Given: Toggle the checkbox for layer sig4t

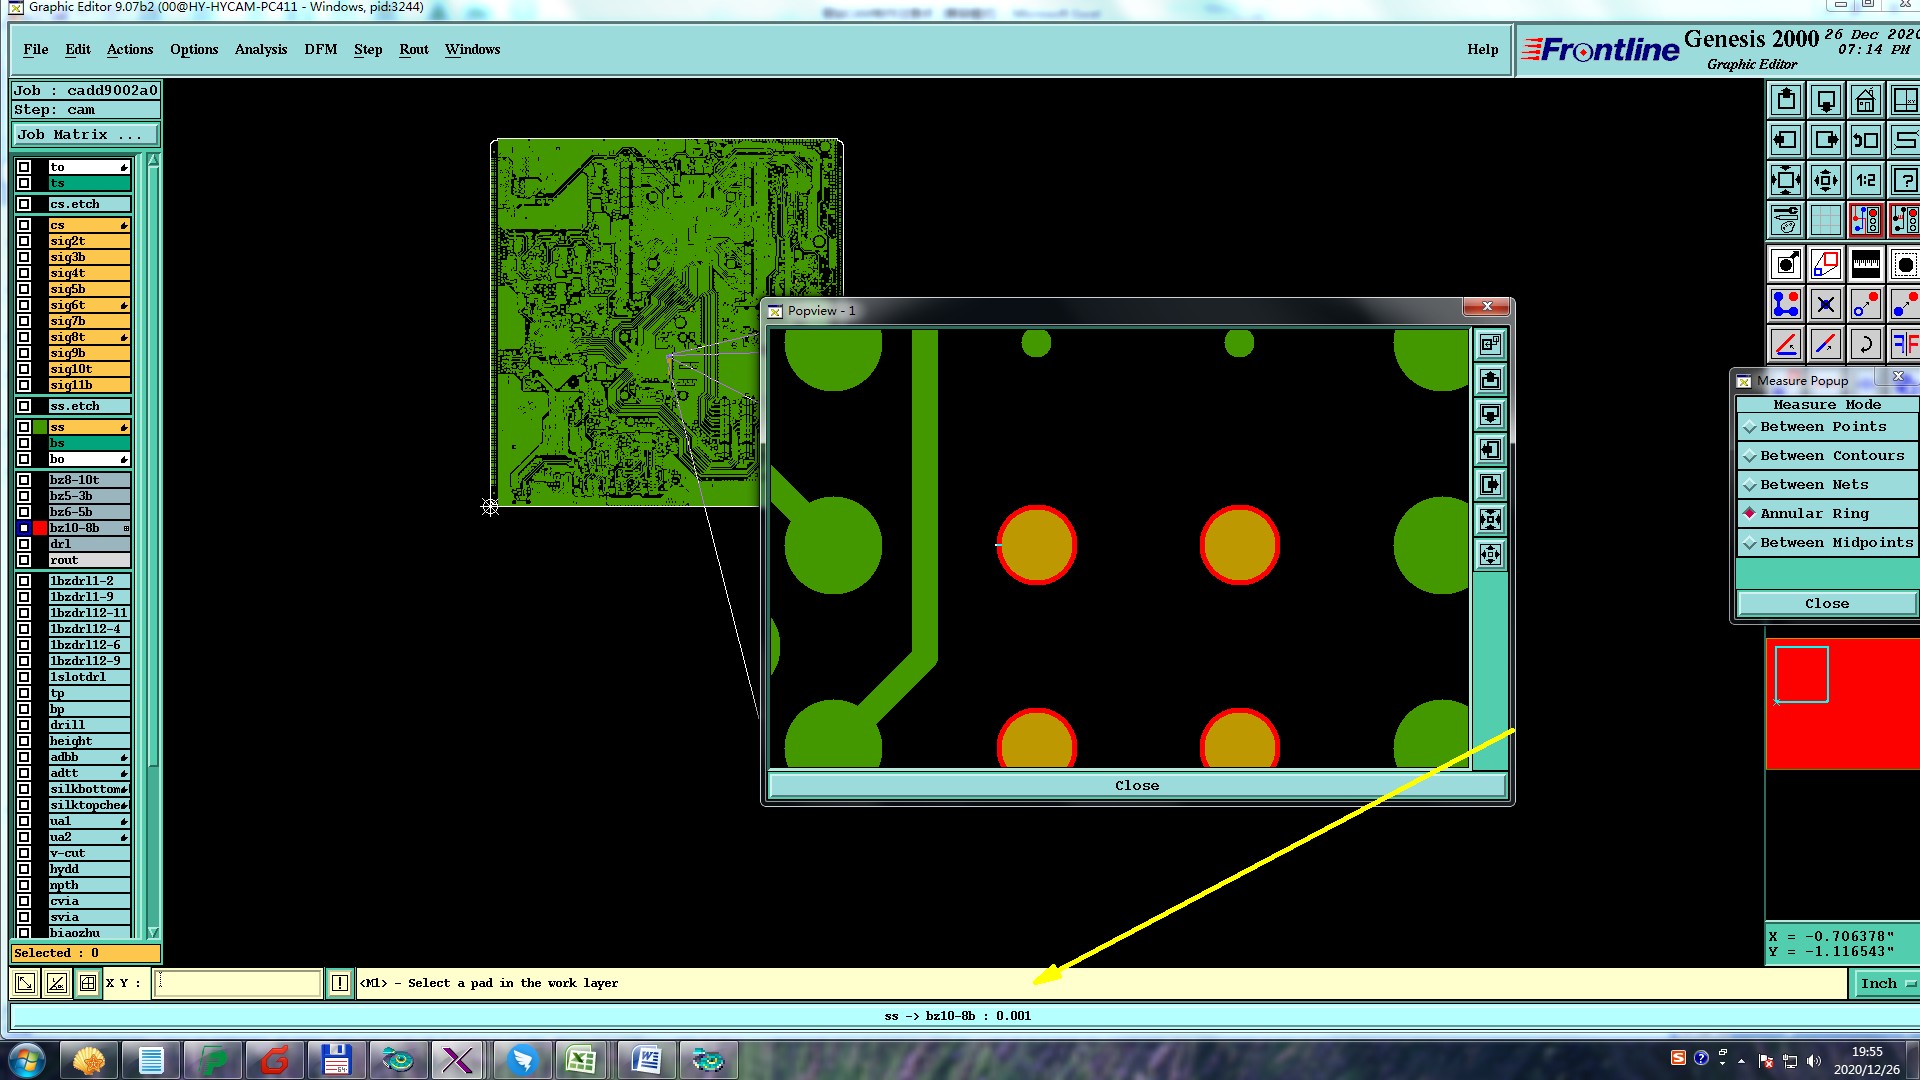Looking at the screenshot, I should click(24, 273).
